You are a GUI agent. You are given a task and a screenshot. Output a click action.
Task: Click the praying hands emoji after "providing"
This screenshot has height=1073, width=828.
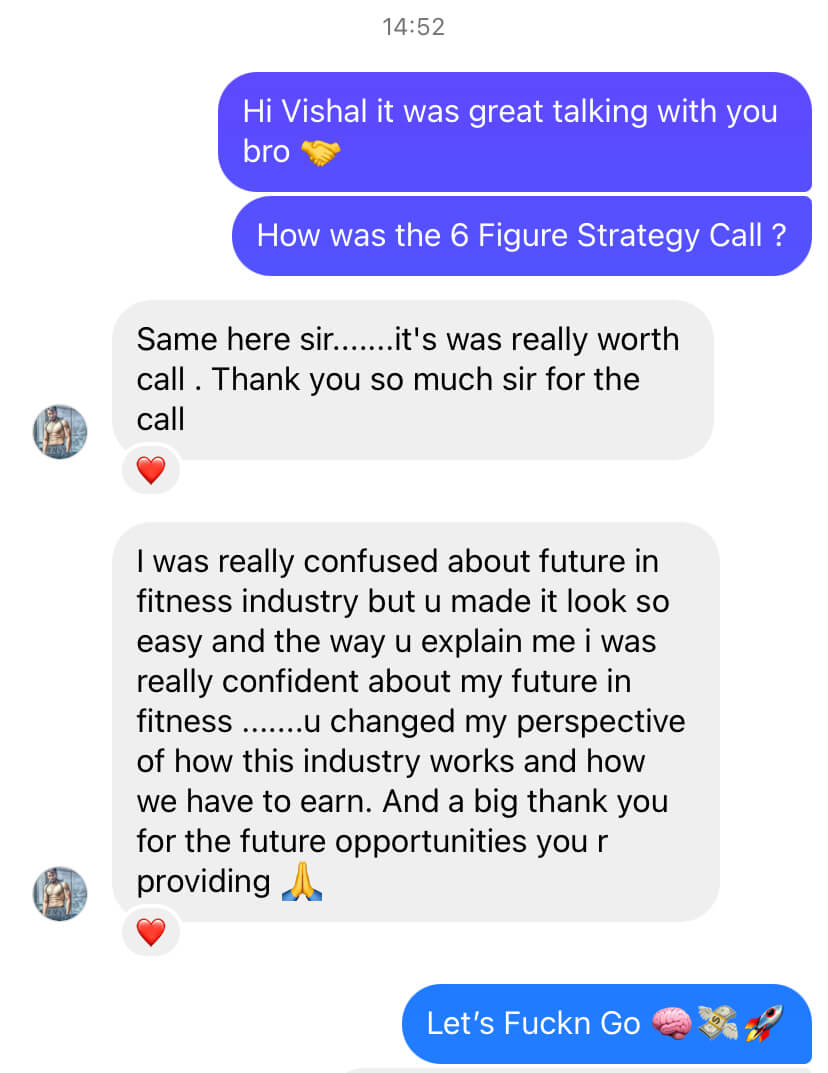pos(302,882)
